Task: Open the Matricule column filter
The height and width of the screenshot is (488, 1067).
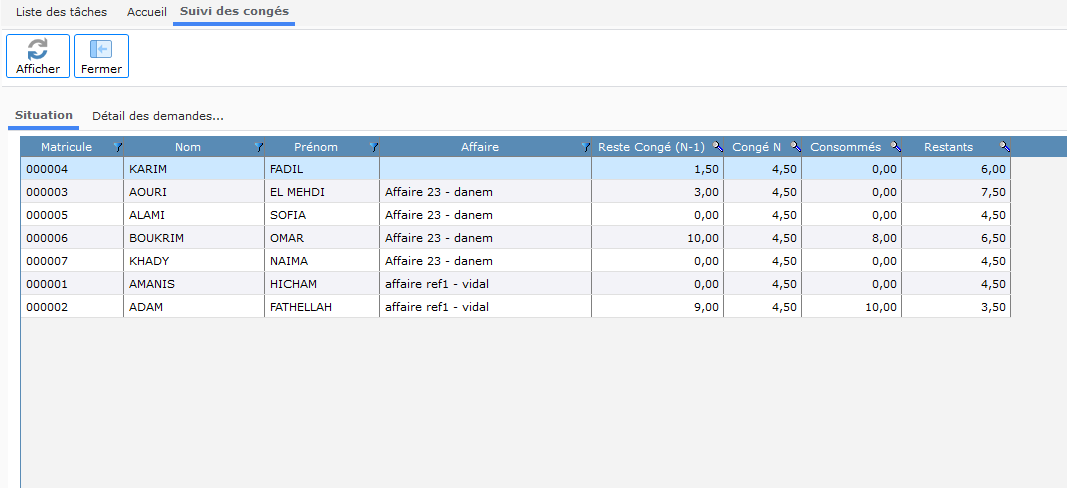Action: [117, 147]
